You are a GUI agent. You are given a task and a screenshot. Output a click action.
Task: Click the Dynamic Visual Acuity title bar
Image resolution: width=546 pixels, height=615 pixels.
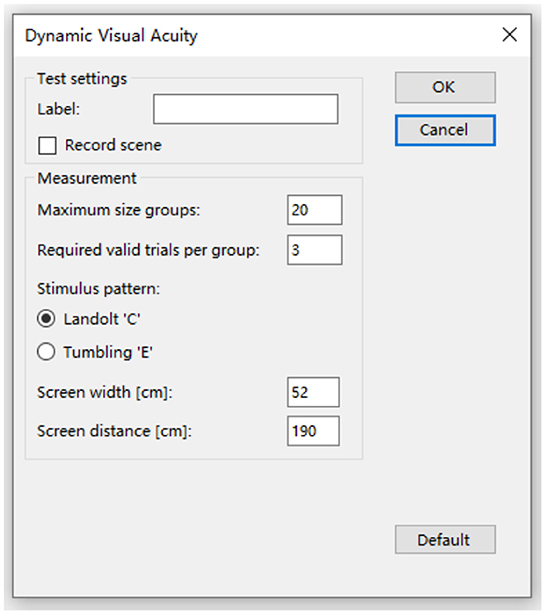click(255, 35)
